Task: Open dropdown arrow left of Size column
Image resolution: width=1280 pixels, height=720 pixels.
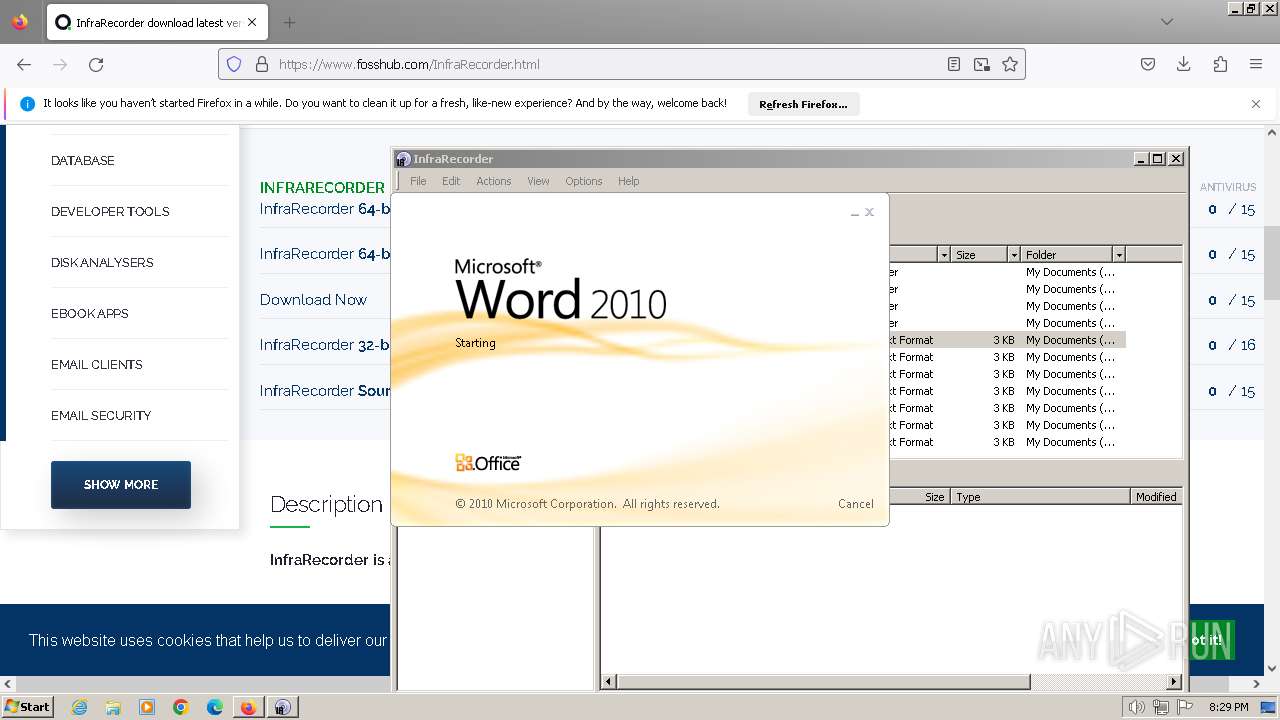Action: coord(943,255)
